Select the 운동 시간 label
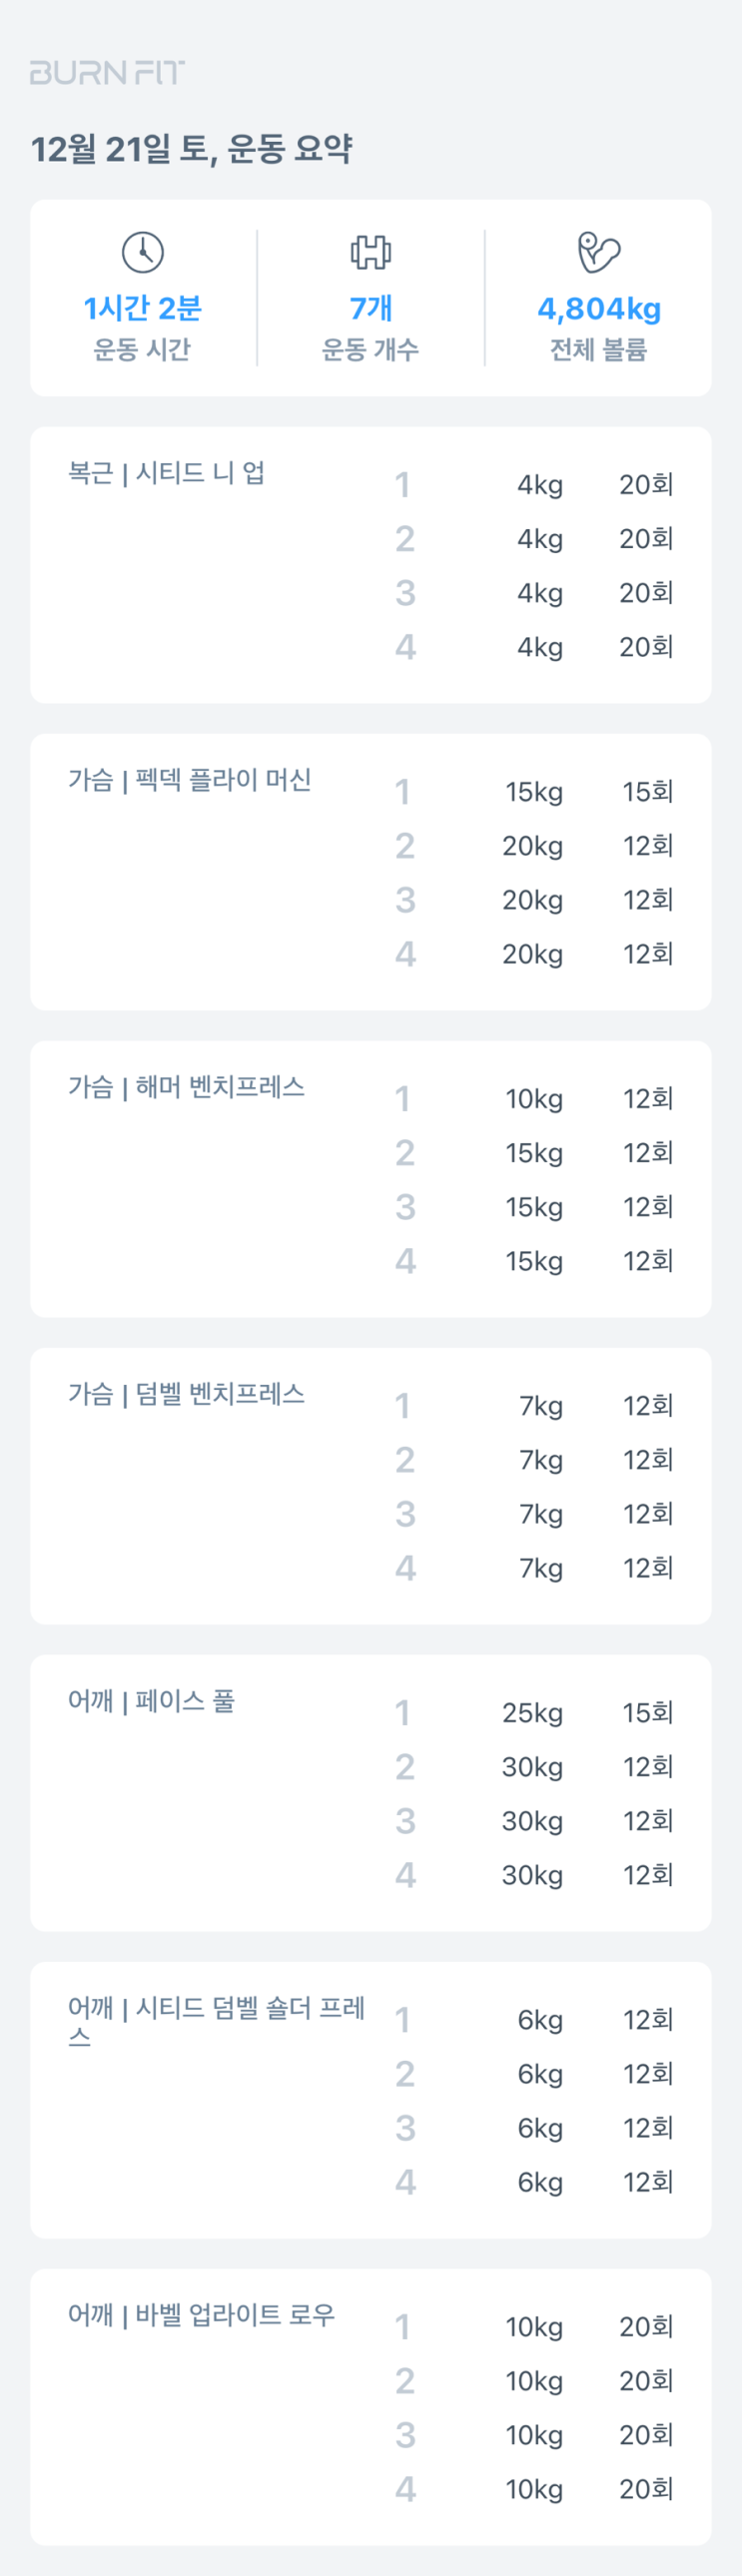This screenshot has height=2576, width=742. click(x=142, y=349)
